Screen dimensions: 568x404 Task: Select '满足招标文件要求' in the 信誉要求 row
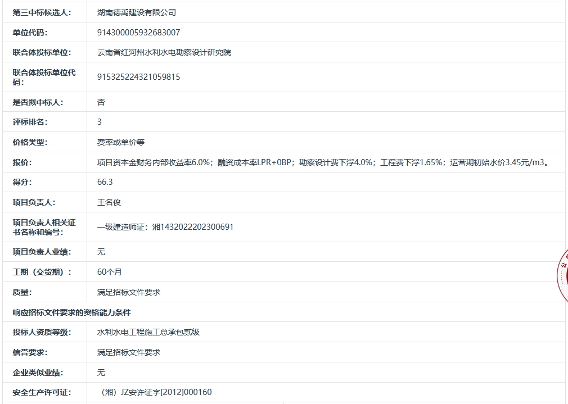click(129, 353)
